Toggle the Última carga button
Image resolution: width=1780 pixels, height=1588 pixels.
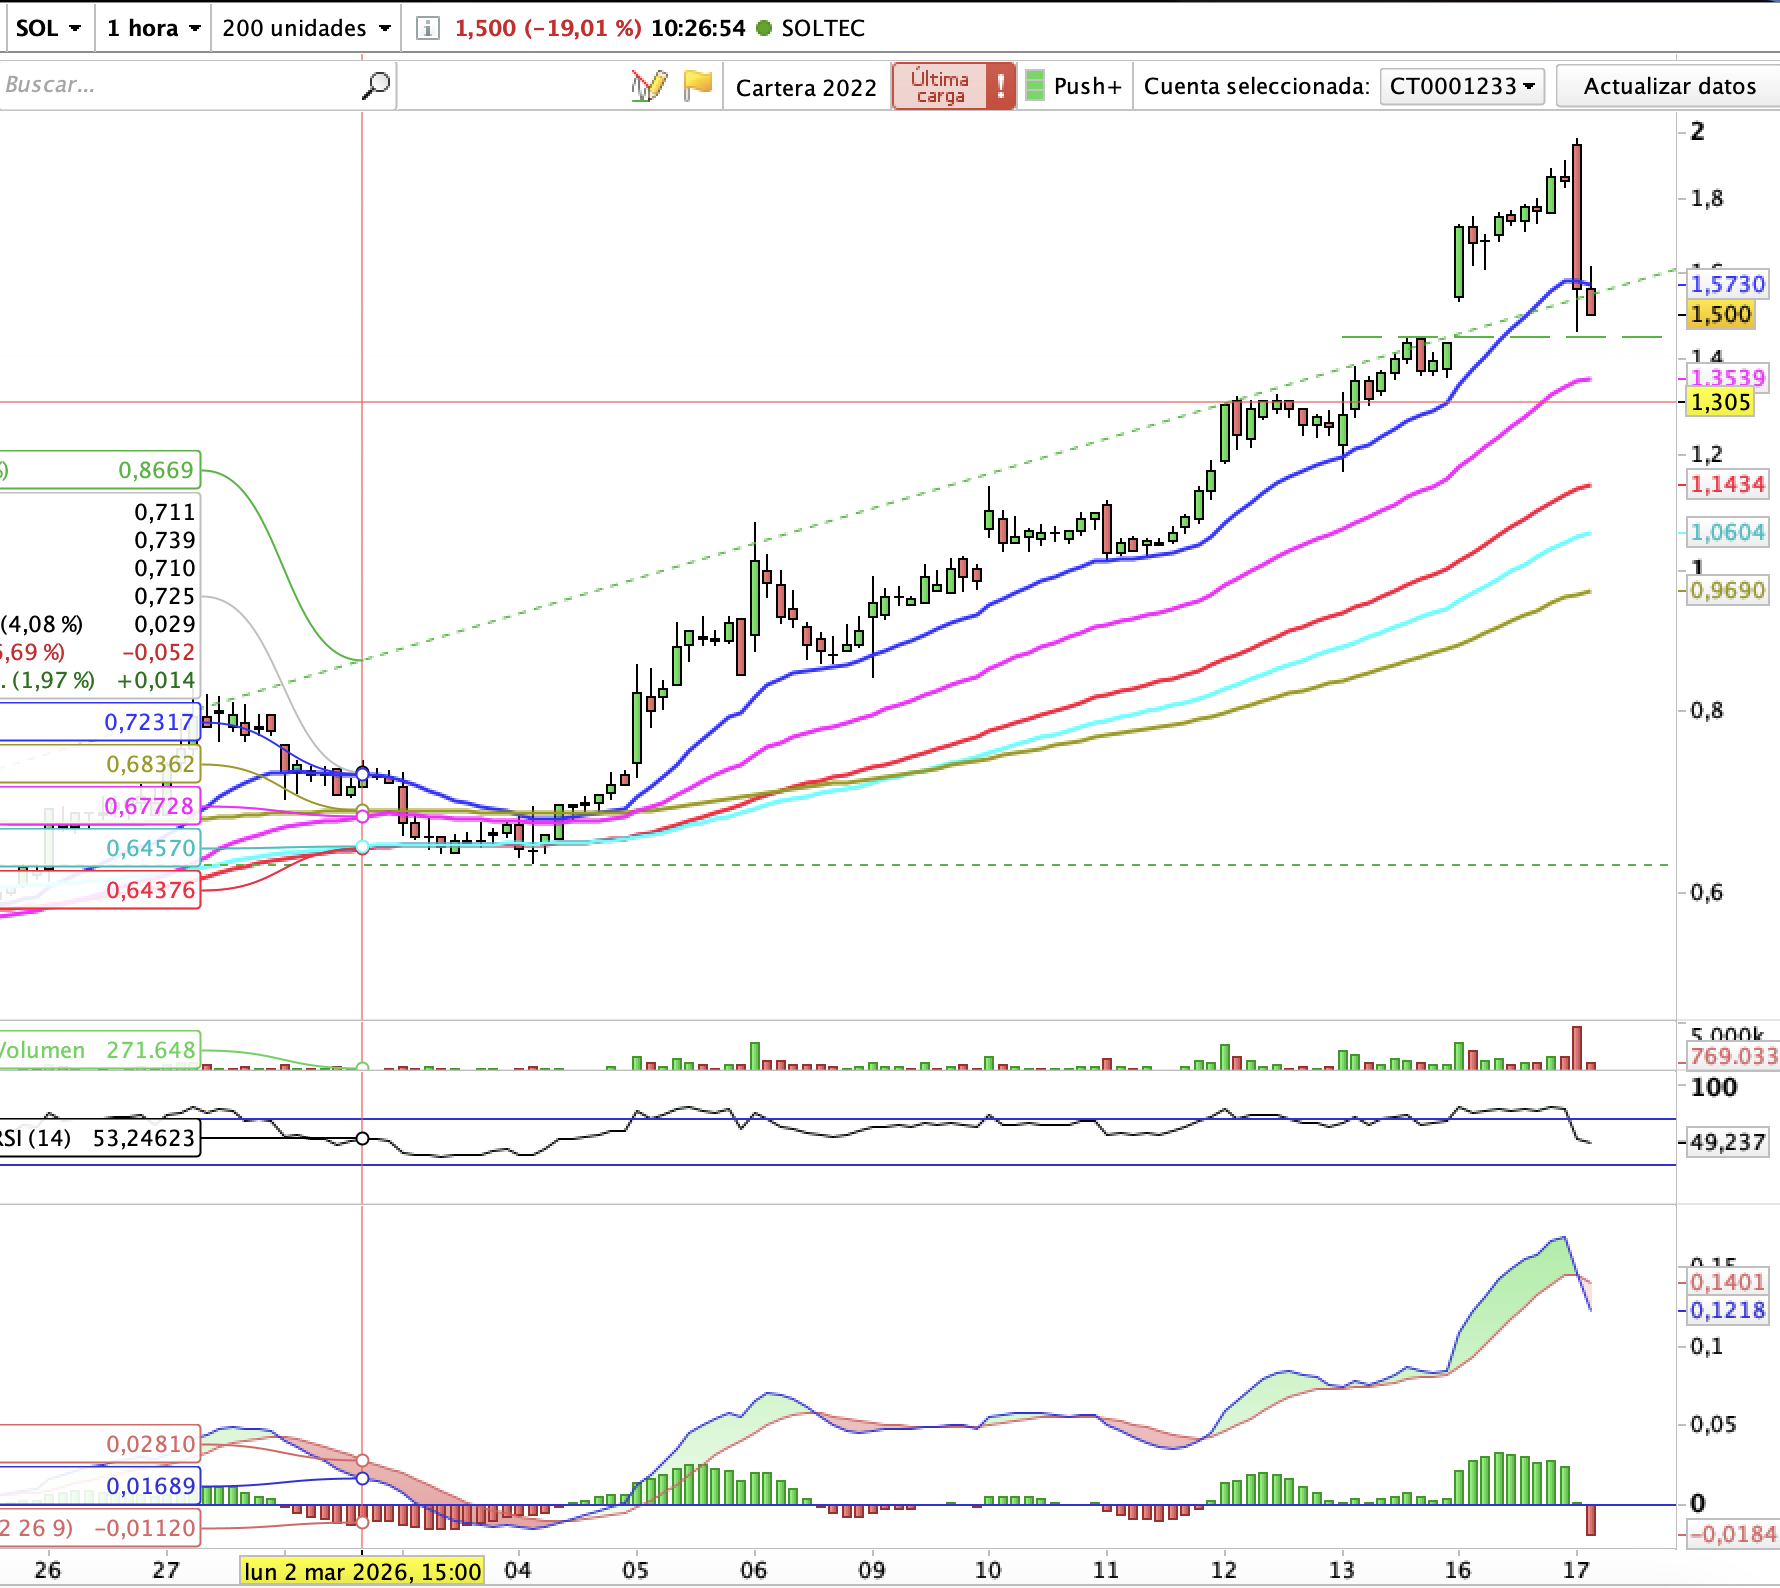click(940, 86)
